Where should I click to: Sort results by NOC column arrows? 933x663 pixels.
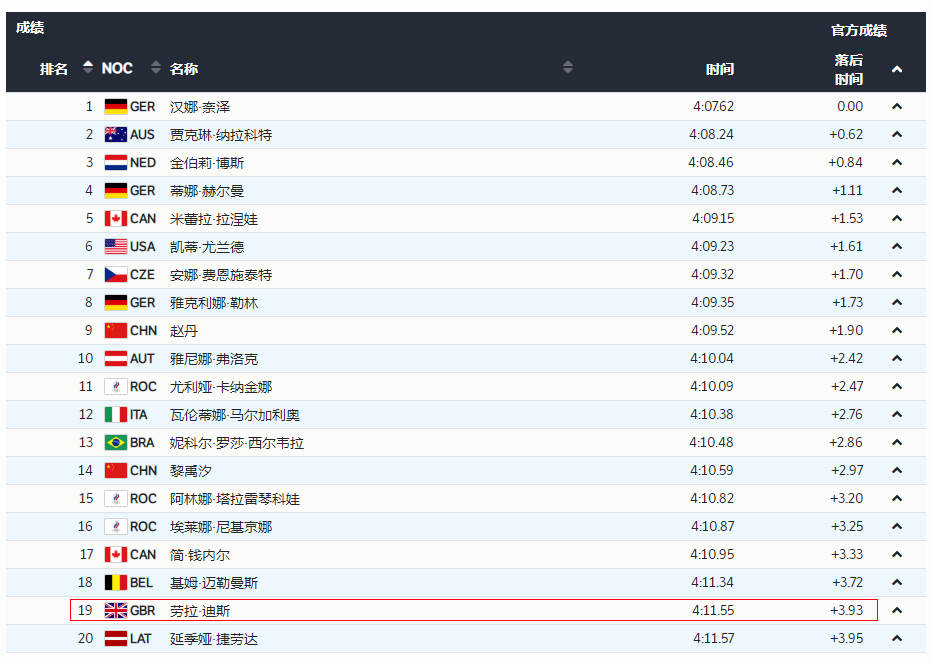coord(155,68)
